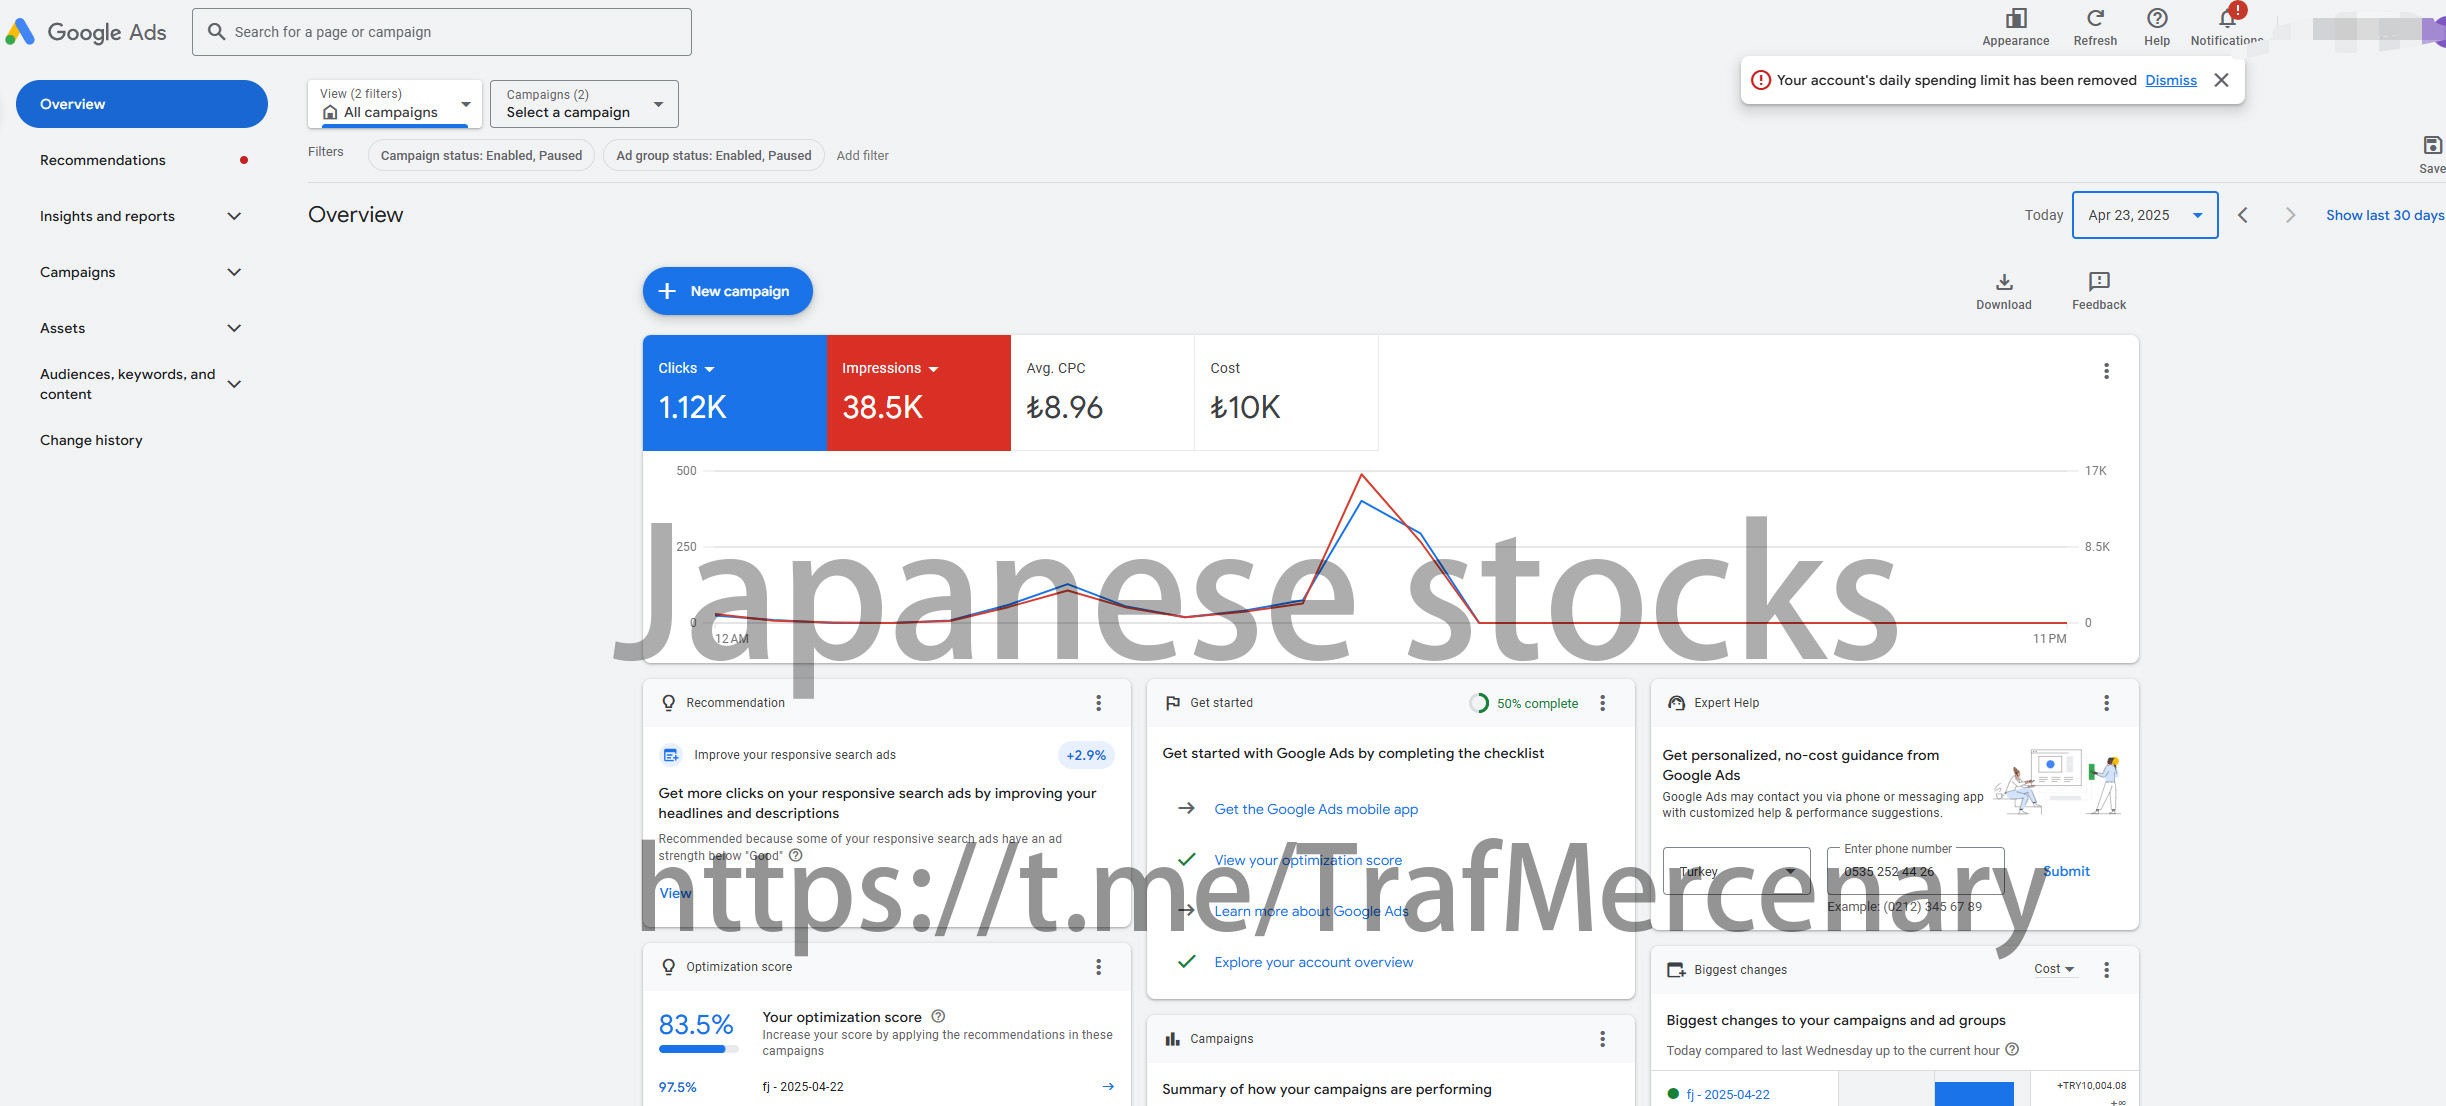Click the +2.9% recommendation badge
2446x1106 pixels.
coord(1086,755)
